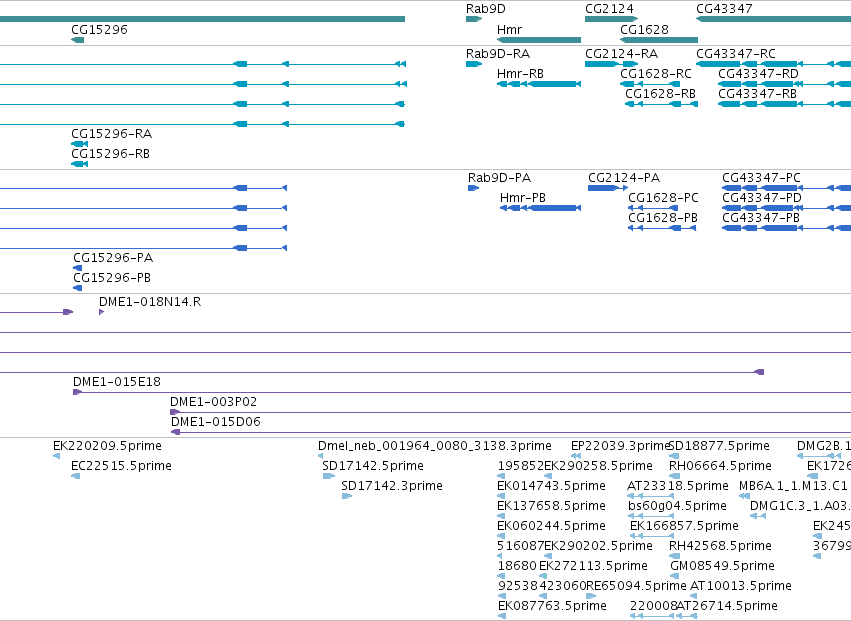
Task: Click the CG43347-RB transcript label
Action: (x=757, y=93)
